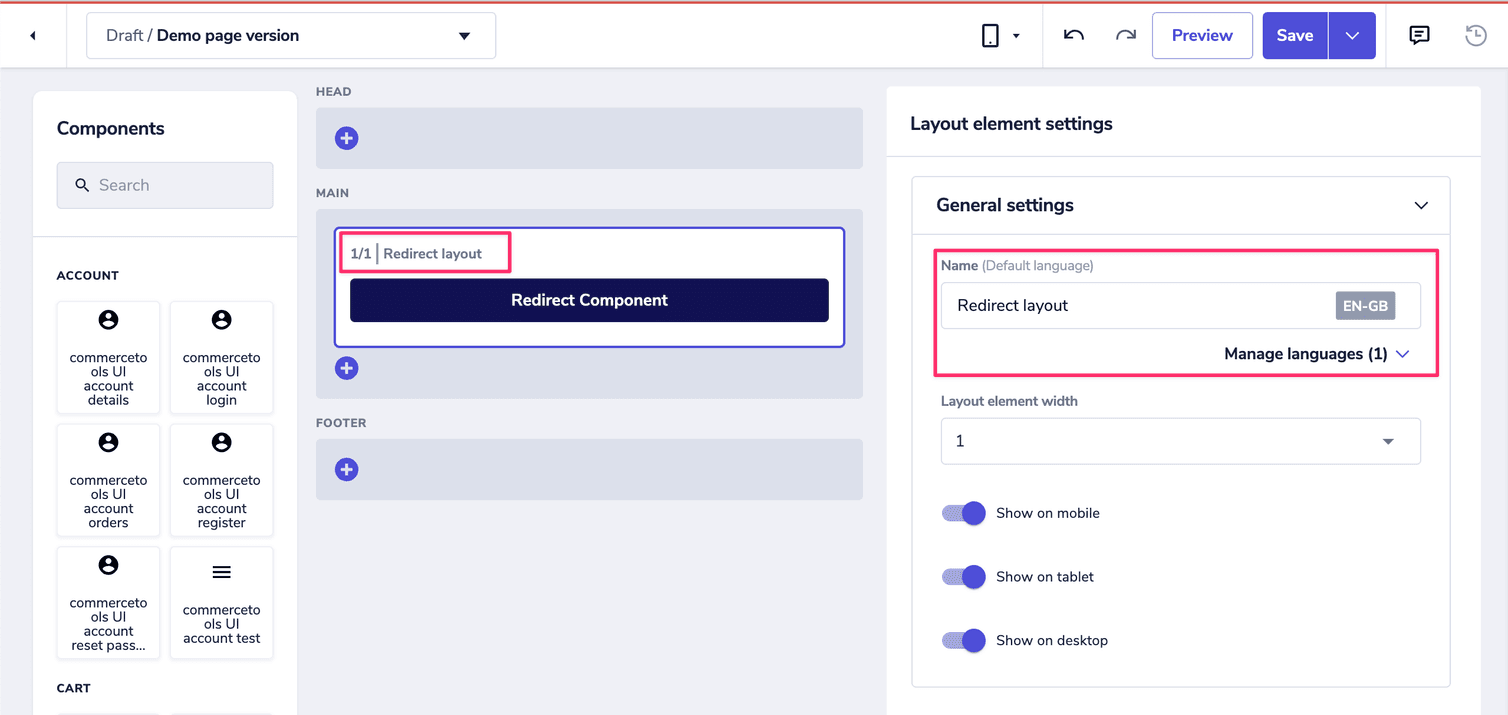Click the back navigation arrow

click(x=32, y=35)
